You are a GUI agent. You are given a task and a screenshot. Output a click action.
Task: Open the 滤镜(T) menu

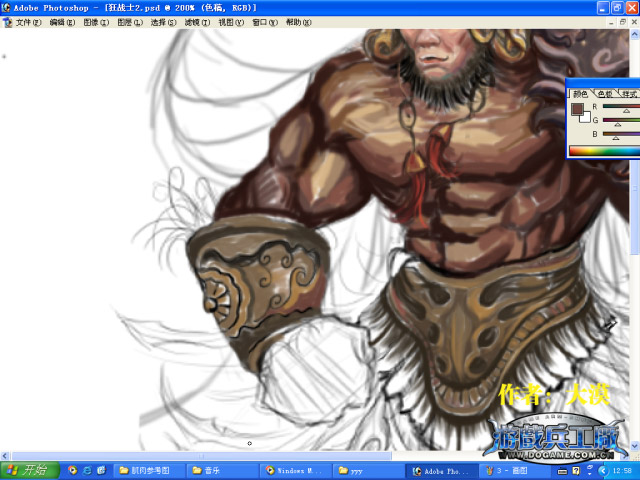(197, 22)
